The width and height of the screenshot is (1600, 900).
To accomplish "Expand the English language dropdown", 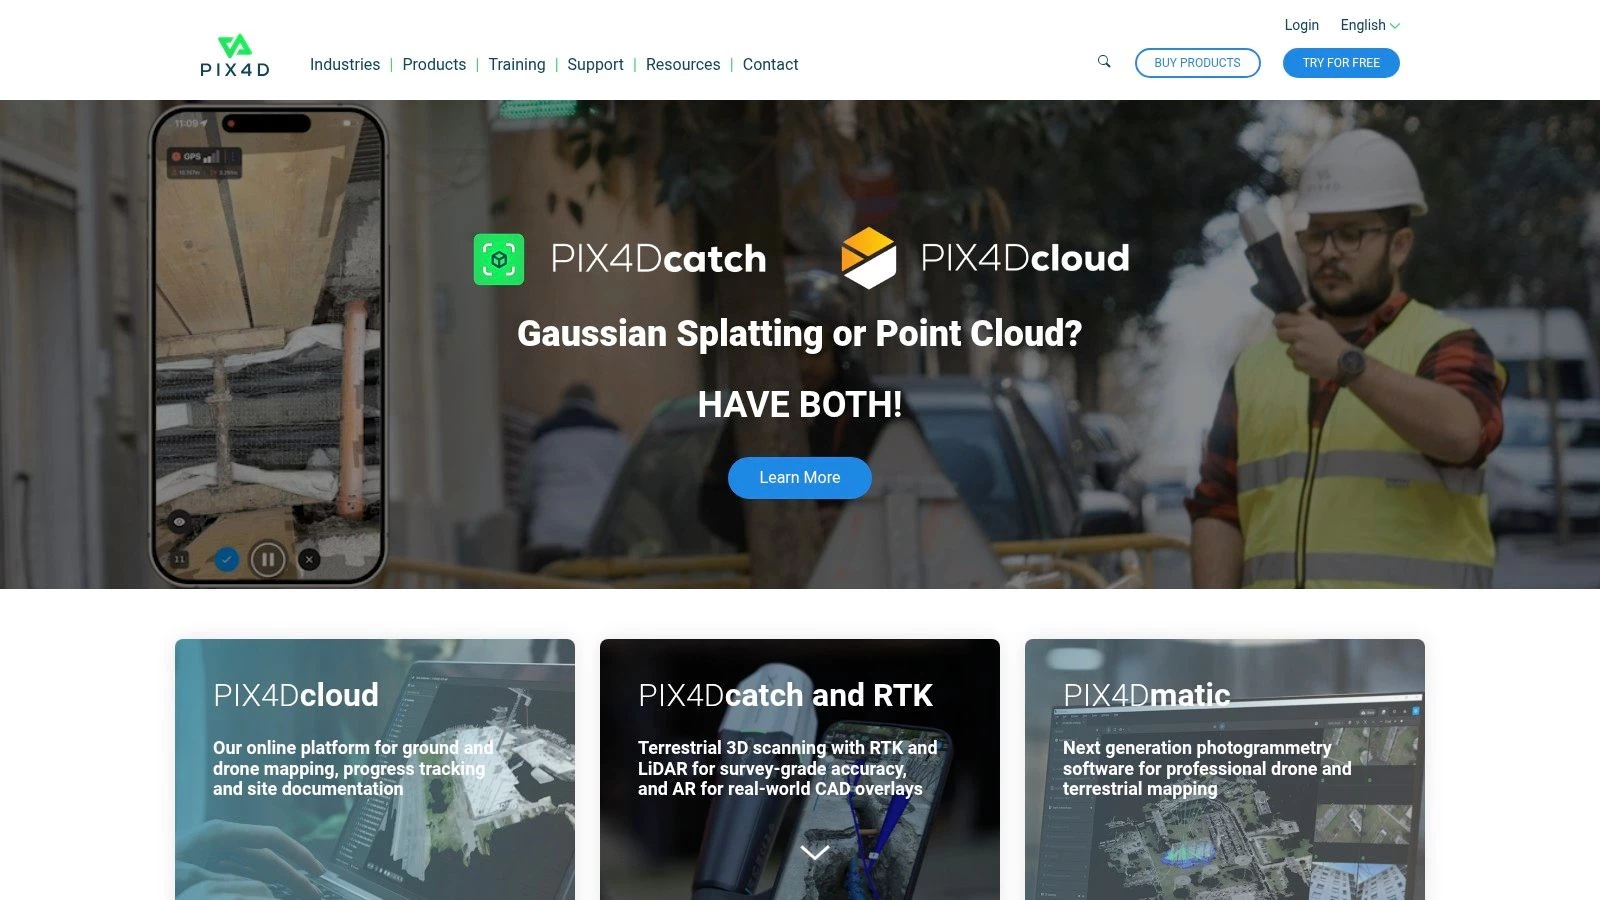I will (1370, 25).
